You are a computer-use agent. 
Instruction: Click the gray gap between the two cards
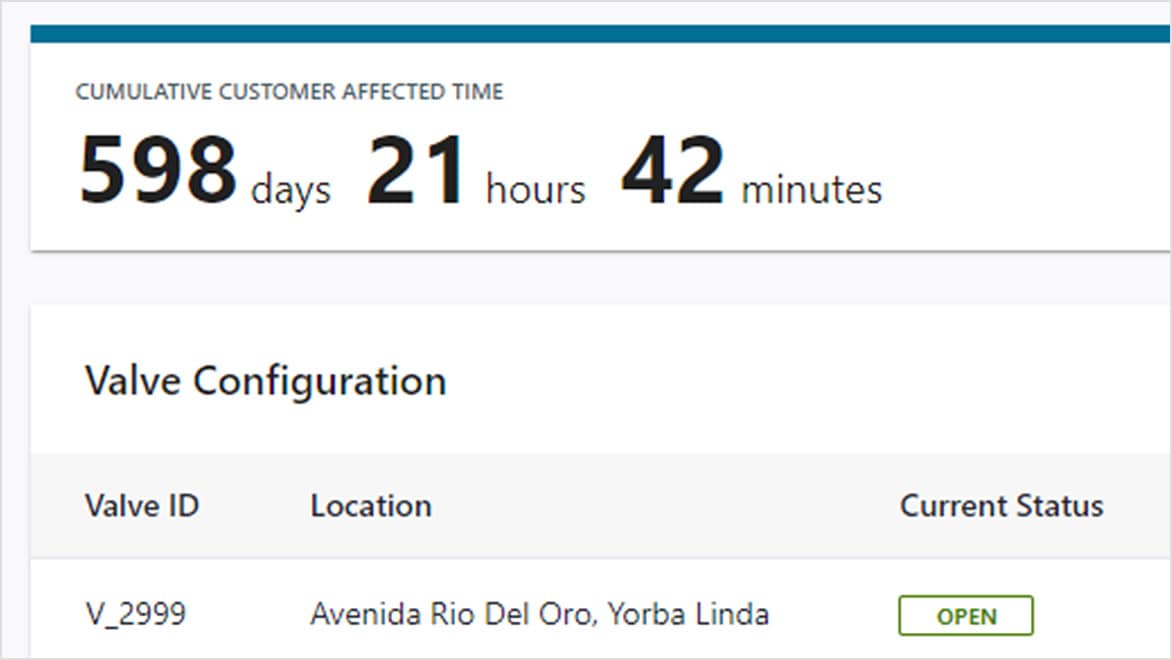[600, 278]
